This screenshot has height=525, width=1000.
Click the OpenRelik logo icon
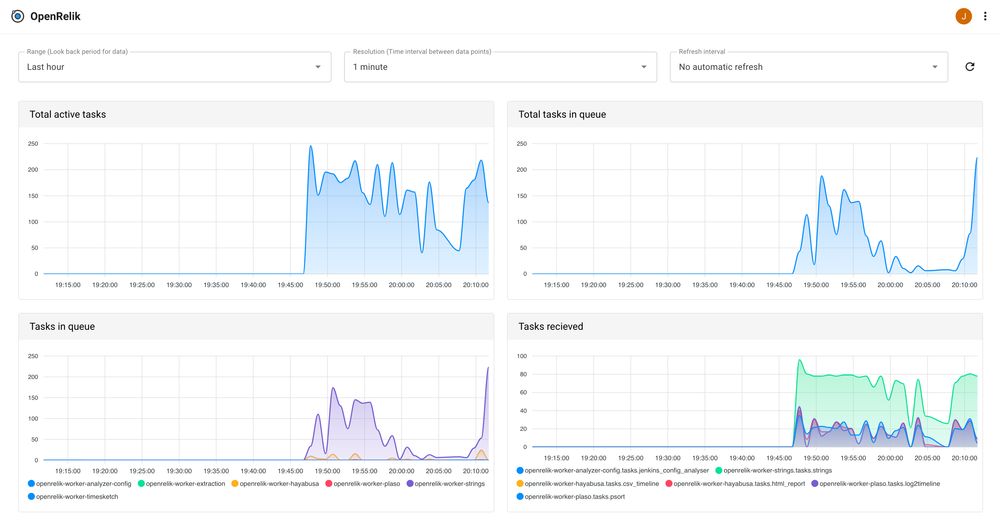pos(18,17)
